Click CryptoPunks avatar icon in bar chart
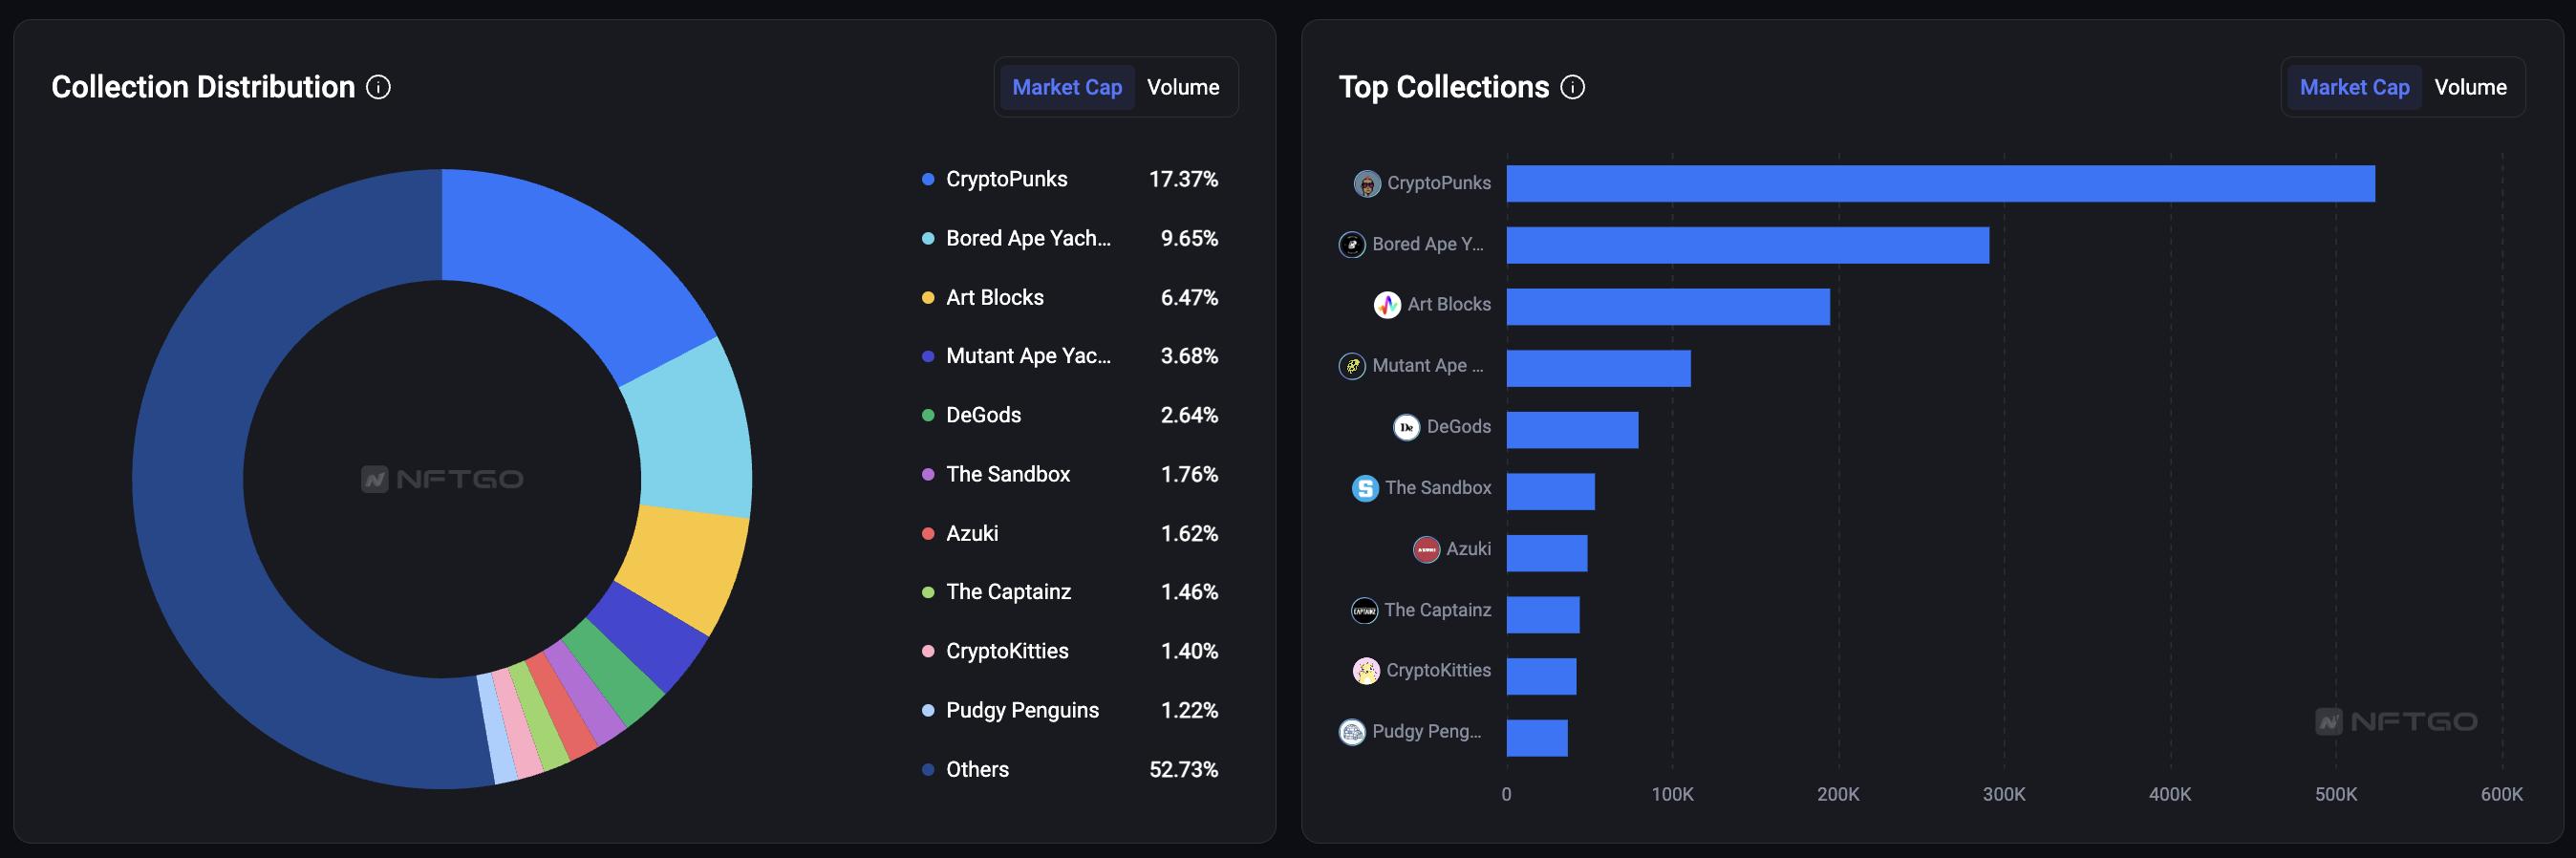Screen dimensions: 2576x858 point(1366,183)
